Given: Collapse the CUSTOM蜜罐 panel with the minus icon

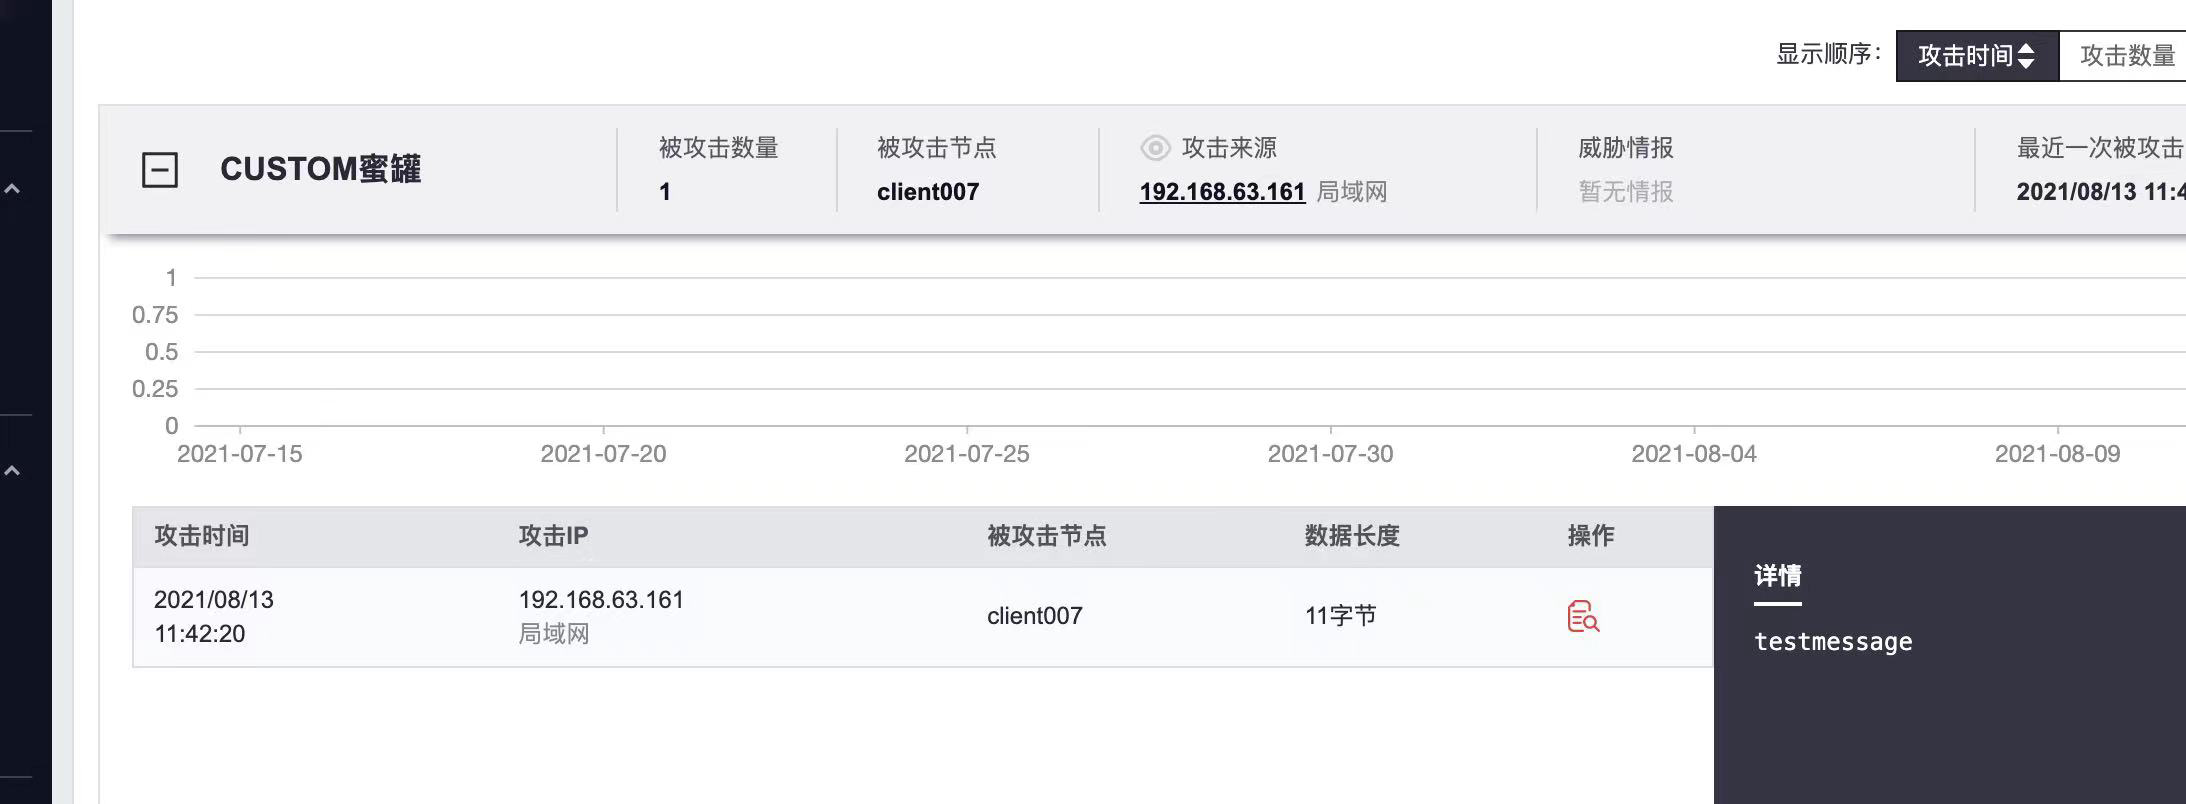Looking at the screenshot, I should coord(160,170).
